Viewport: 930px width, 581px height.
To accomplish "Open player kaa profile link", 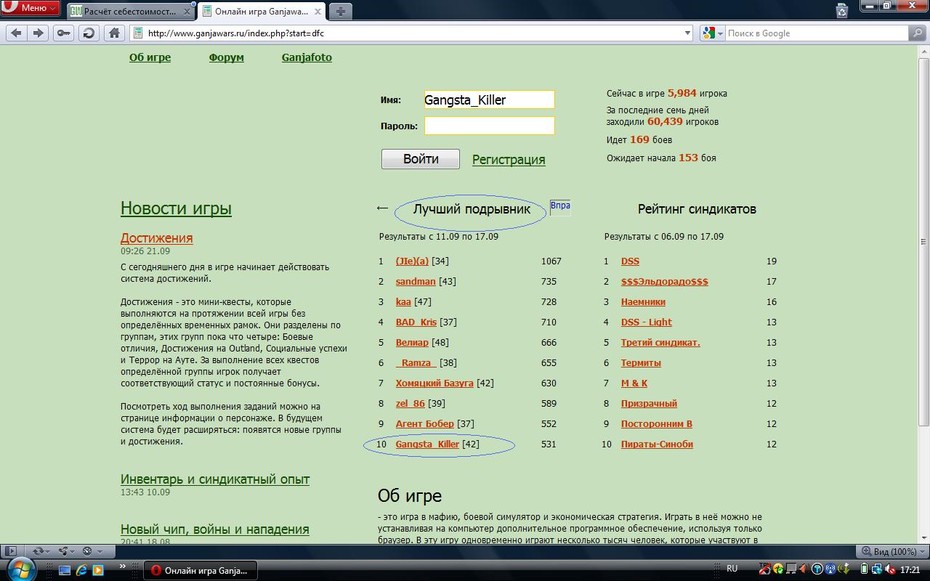I will tap(403, 302).
